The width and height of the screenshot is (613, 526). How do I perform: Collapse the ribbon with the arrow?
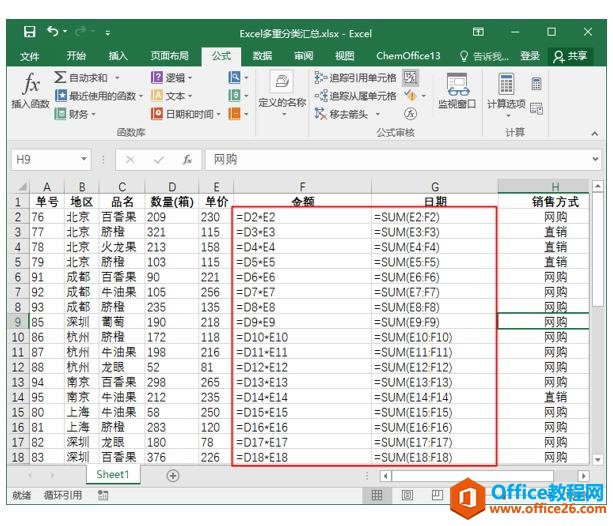(x=595, y=134)
